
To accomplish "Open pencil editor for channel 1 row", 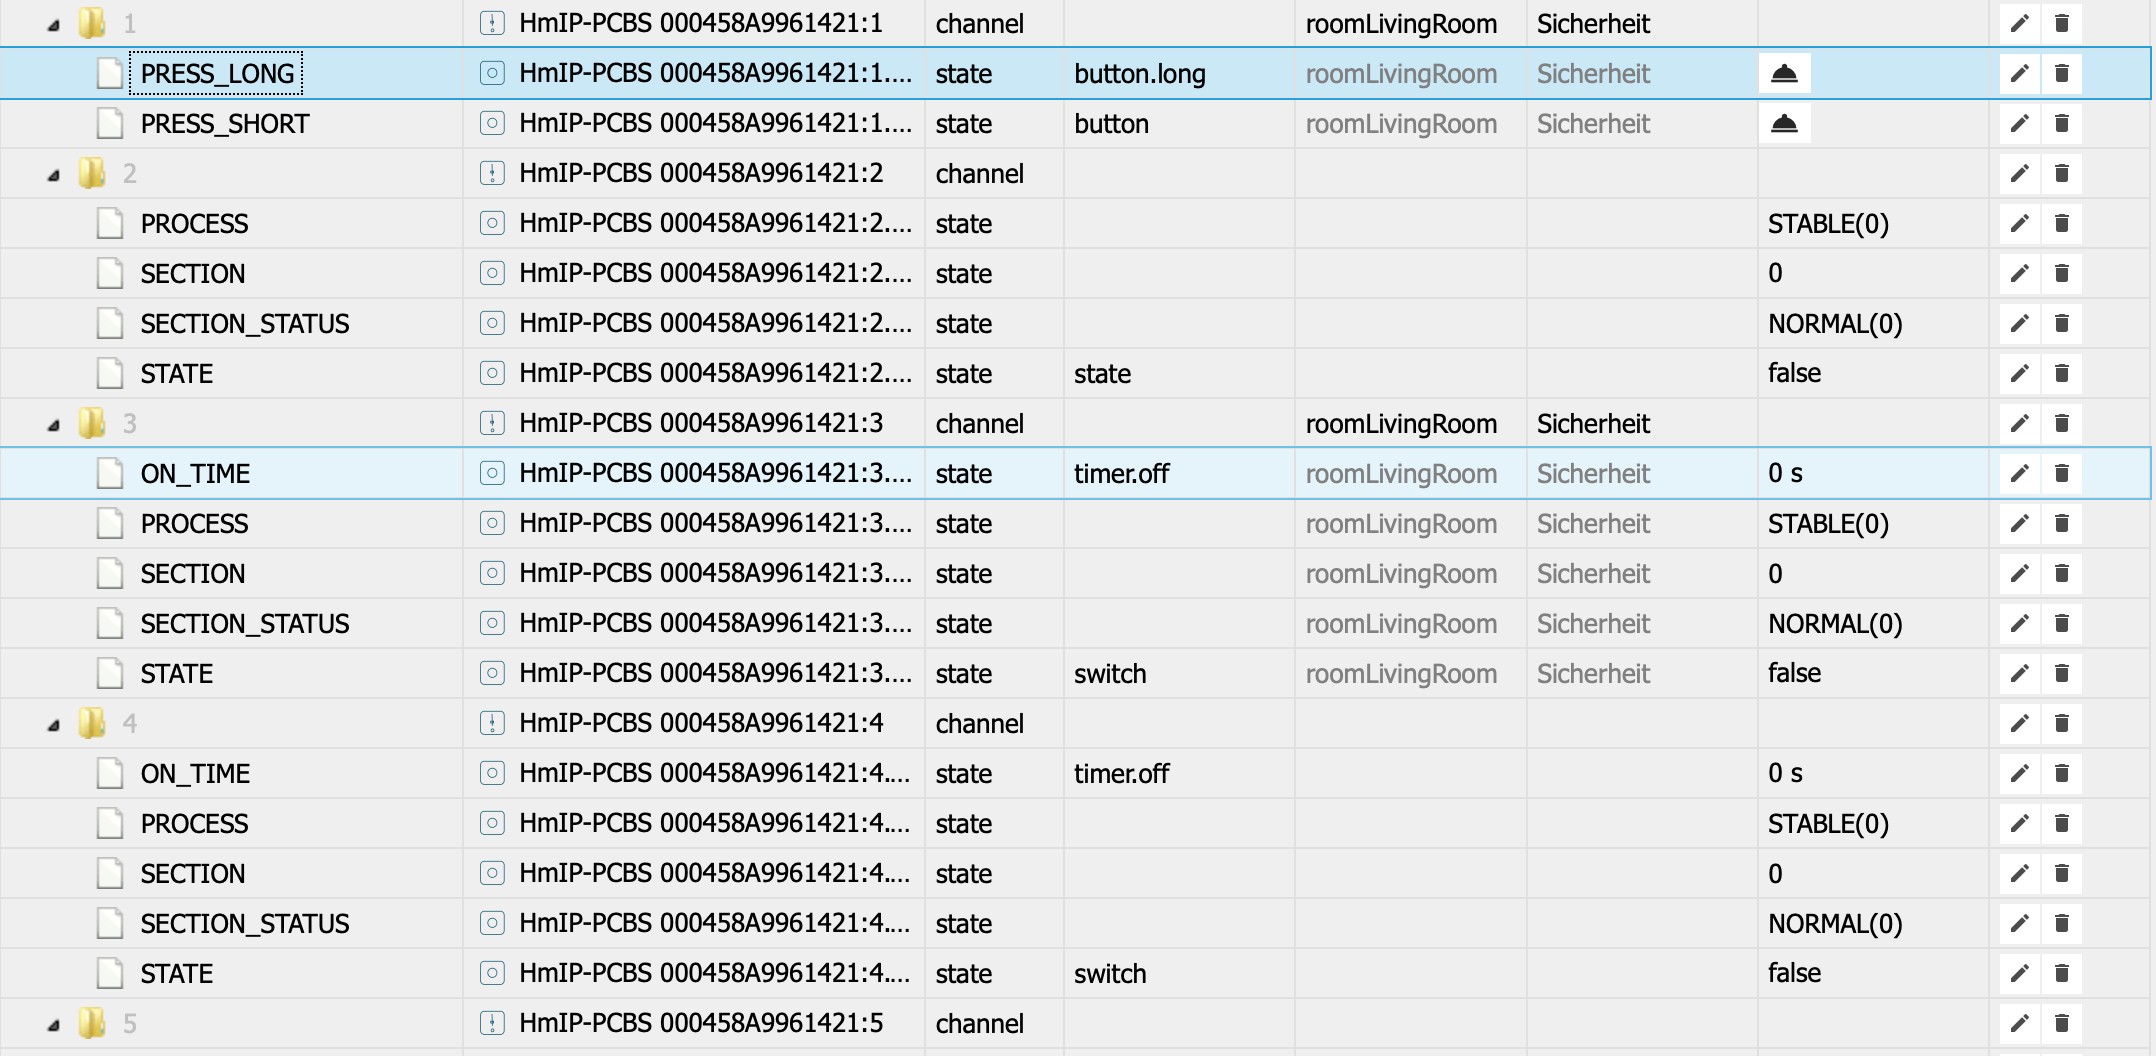I will (x=2019, y=24).
